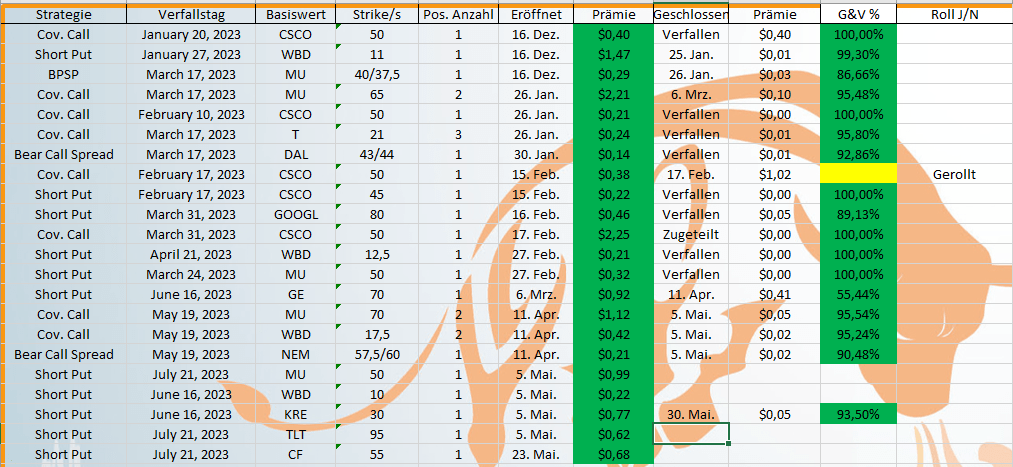This screenshot has width=1013, height=467.
Task: Select the KRE Basiswert cell
Action: pos(296,415)
